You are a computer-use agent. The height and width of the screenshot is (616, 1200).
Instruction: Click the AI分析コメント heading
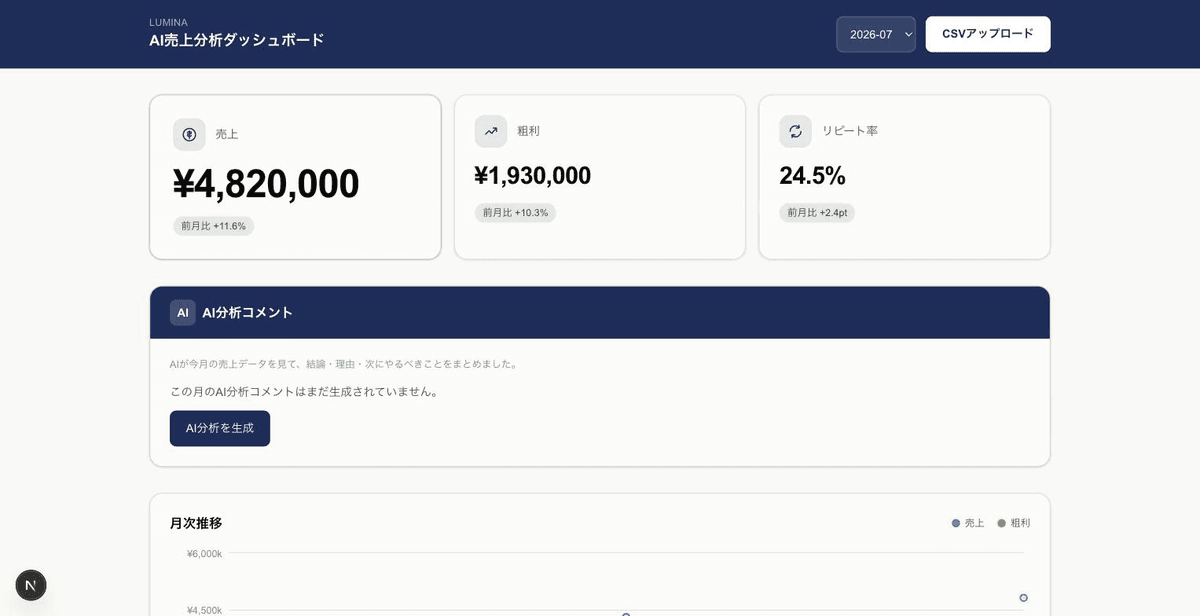point(248,313)
